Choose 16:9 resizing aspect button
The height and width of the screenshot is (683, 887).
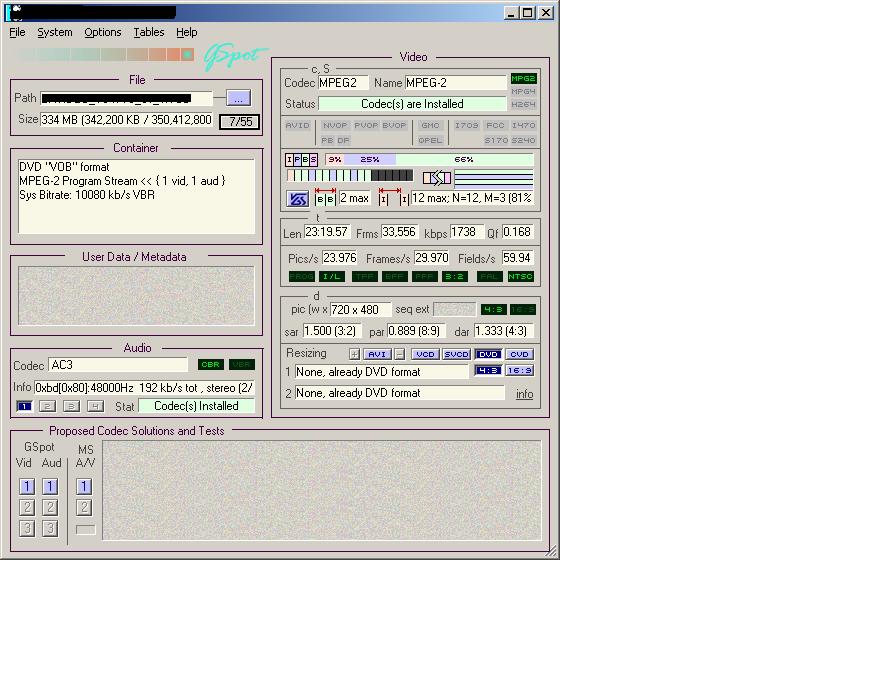click(519, 371)
